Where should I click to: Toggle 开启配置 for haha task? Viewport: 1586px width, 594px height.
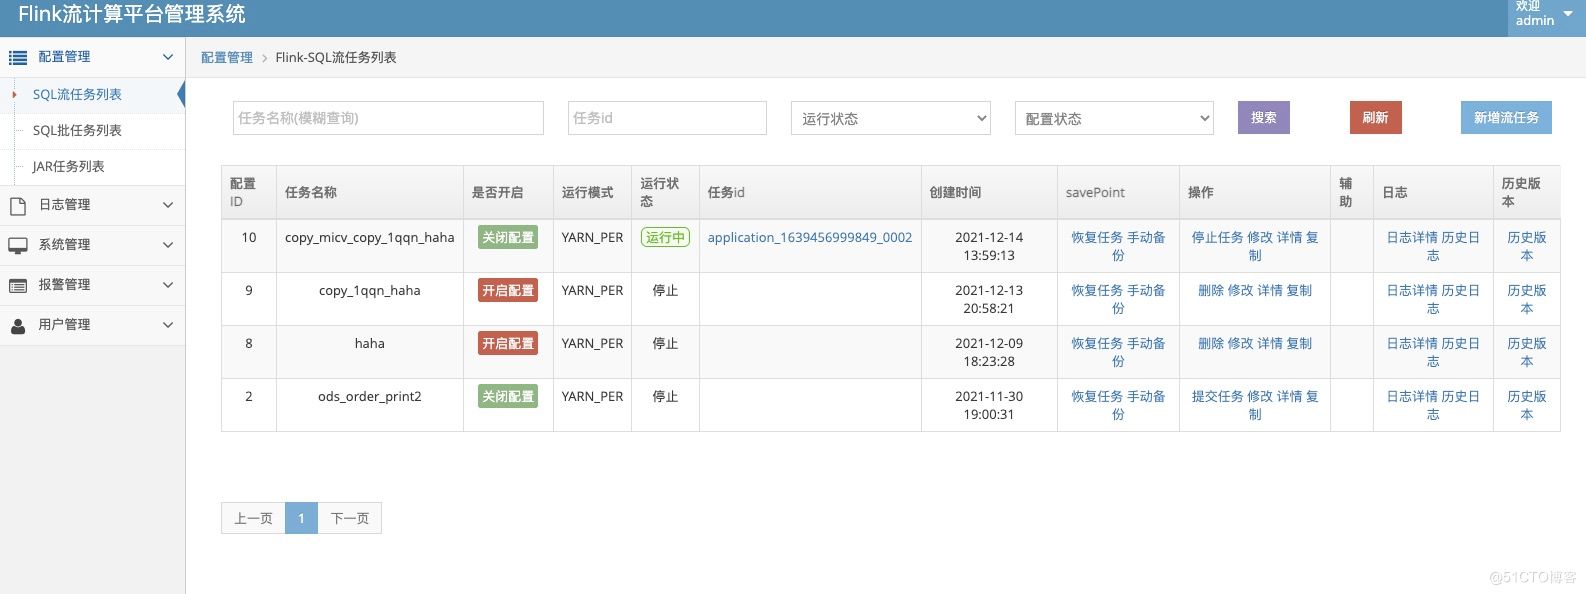point(508,343)
